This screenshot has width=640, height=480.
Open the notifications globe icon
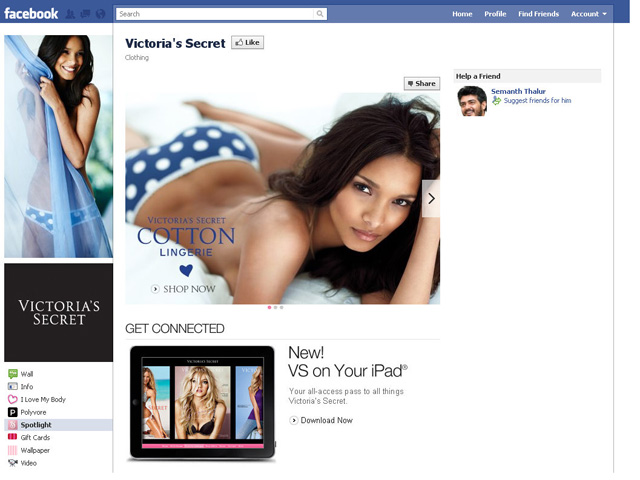click(x=100, y=14)
